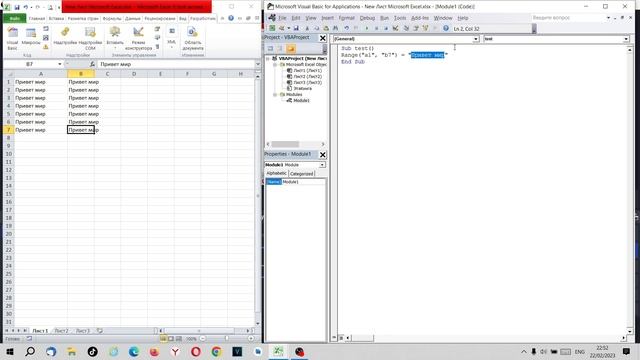Click the Excel help question mark icon

(231, 18)
